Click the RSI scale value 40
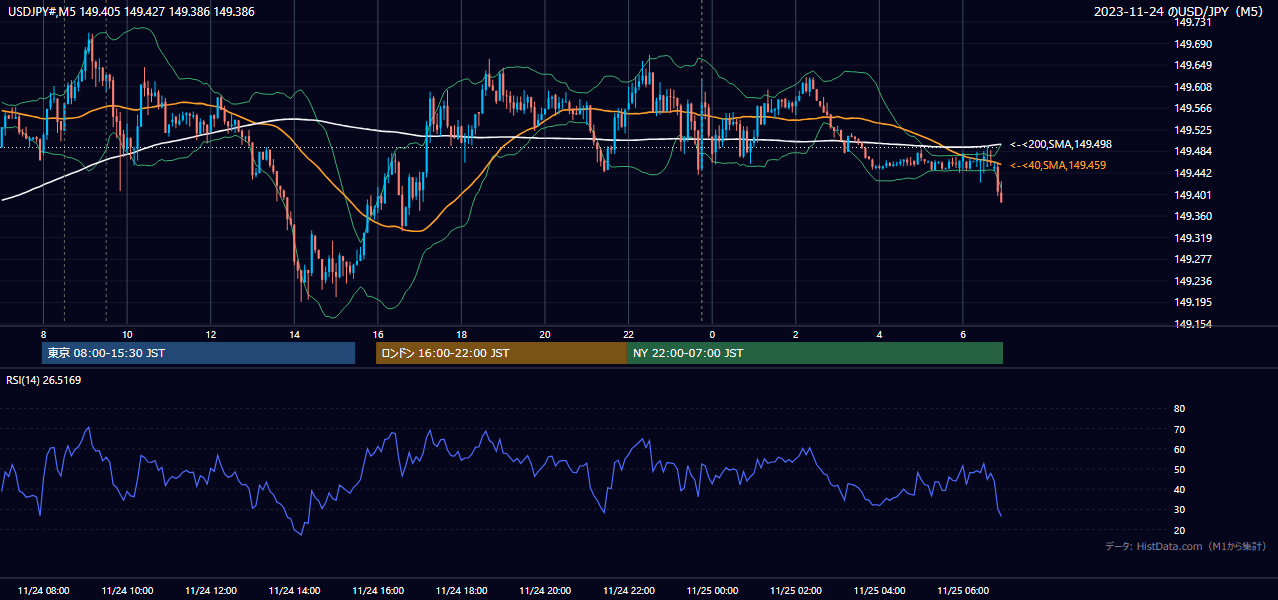This screenshot has width=1278, height=600. [1179, 489]
